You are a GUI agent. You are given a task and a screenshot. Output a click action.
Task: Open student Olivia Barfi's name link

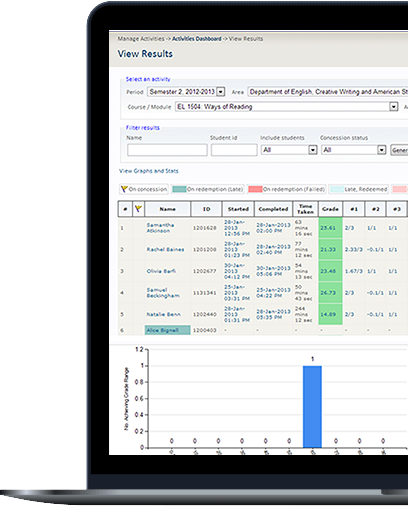pyautogui.click(x=161, y=271)
